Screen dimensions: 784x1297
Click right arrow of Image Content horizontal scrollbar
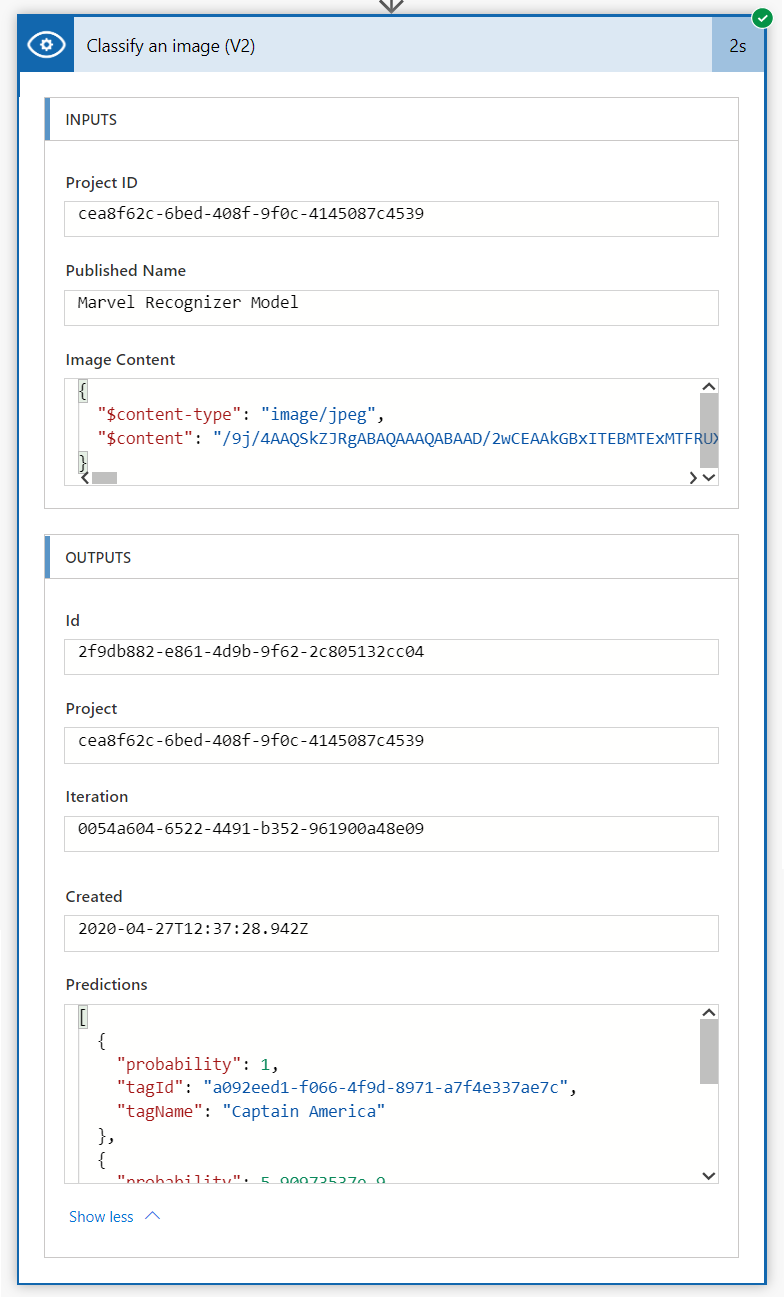coord(693,478)
